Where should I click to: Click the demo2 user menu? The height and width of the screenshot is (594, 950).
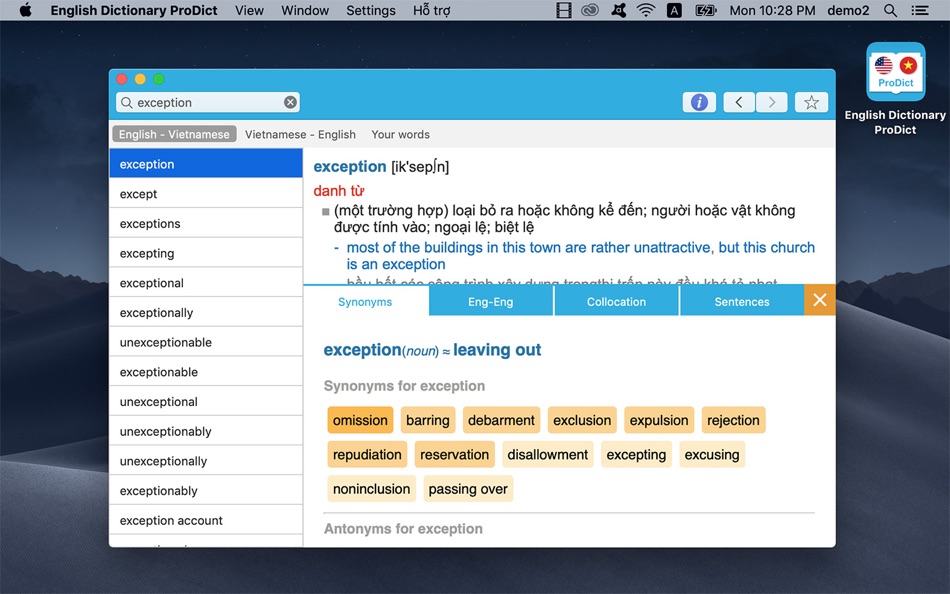click(x=848, y=10)
